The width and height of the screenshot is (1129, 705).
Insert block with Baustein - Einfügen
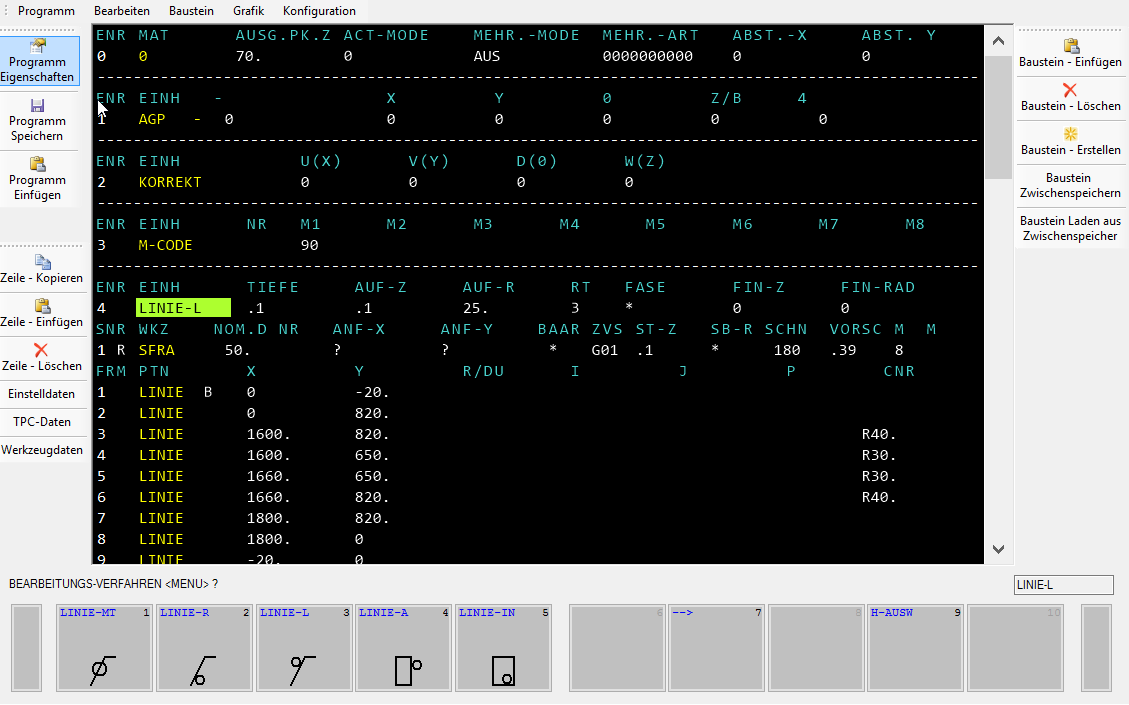pos(1071,54)
